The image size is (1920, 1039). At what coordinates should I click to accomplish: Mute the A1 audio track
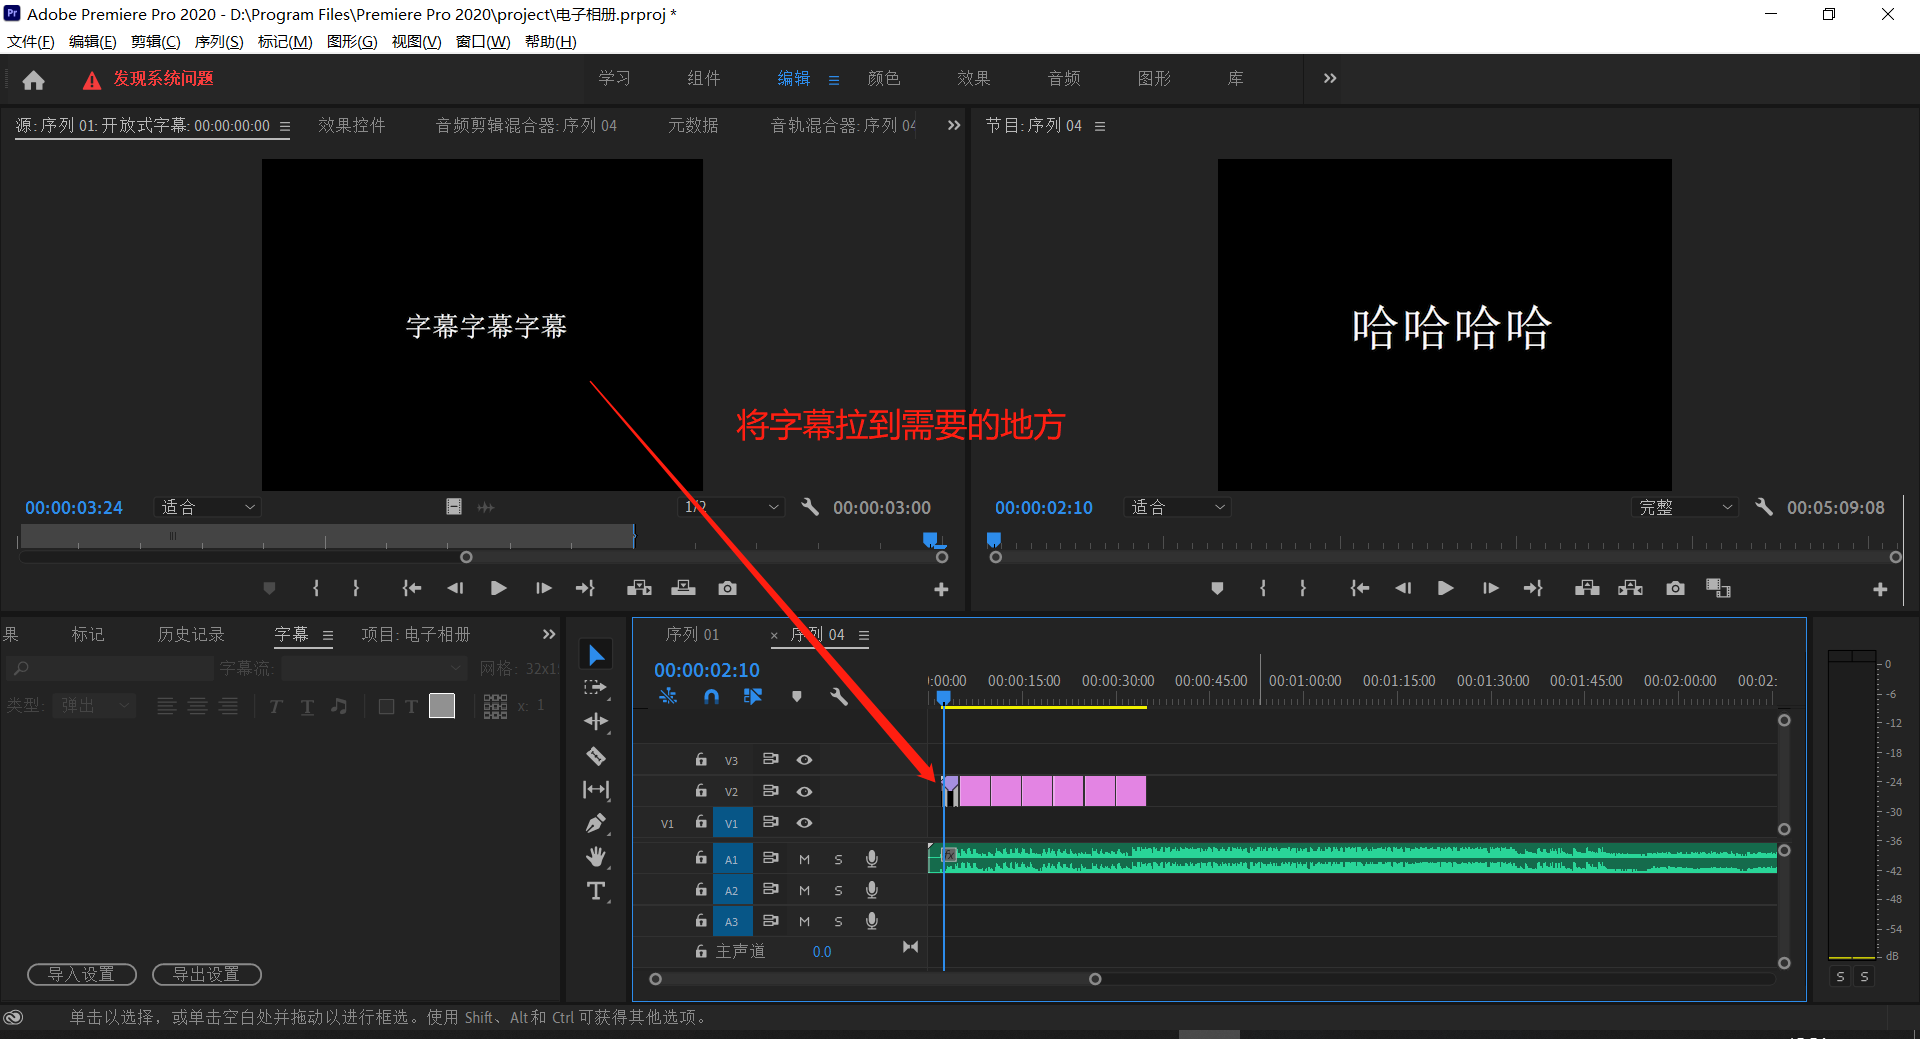point(804,859)
